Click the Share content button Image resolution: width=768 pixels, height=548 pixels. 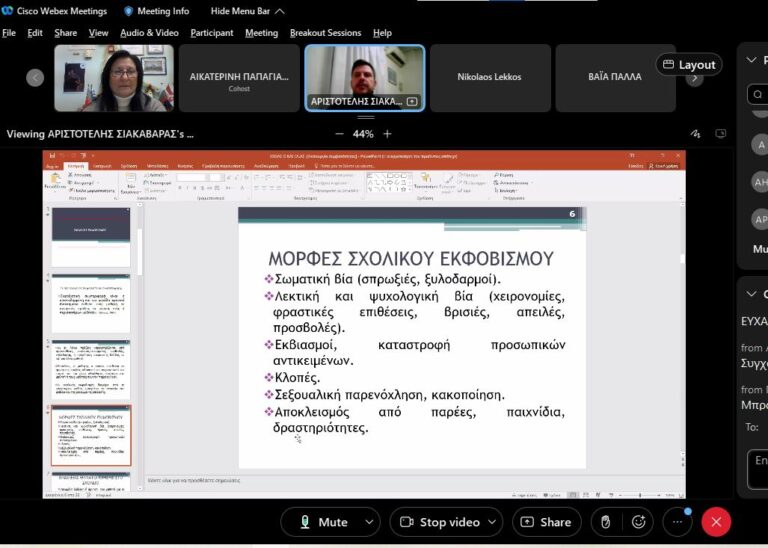coord(546,522)
